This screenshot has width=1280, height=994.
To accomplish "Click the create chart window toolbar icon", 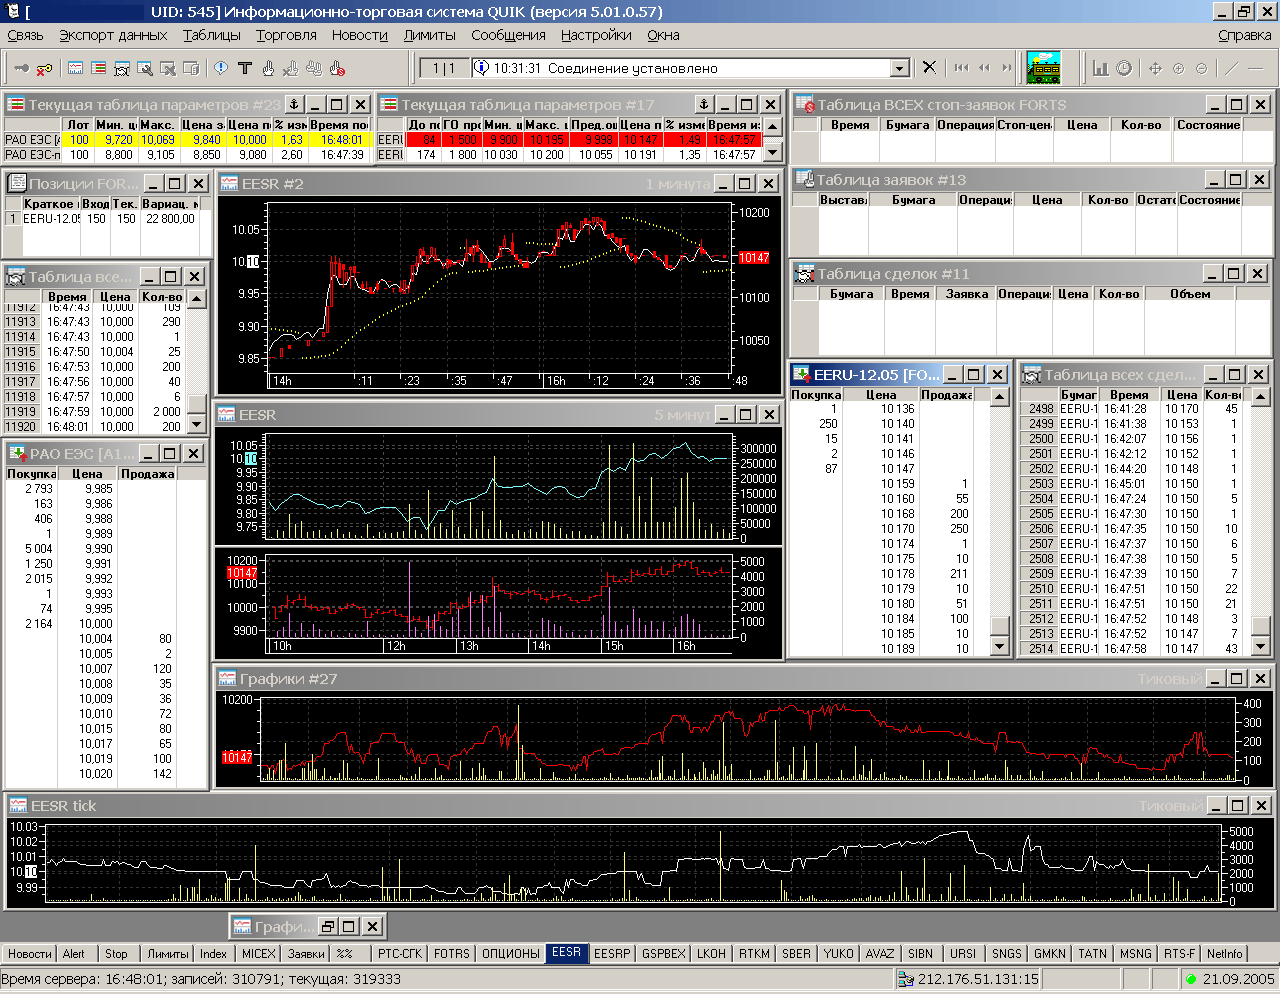I will pyautogui.click(x=76, y=68).
